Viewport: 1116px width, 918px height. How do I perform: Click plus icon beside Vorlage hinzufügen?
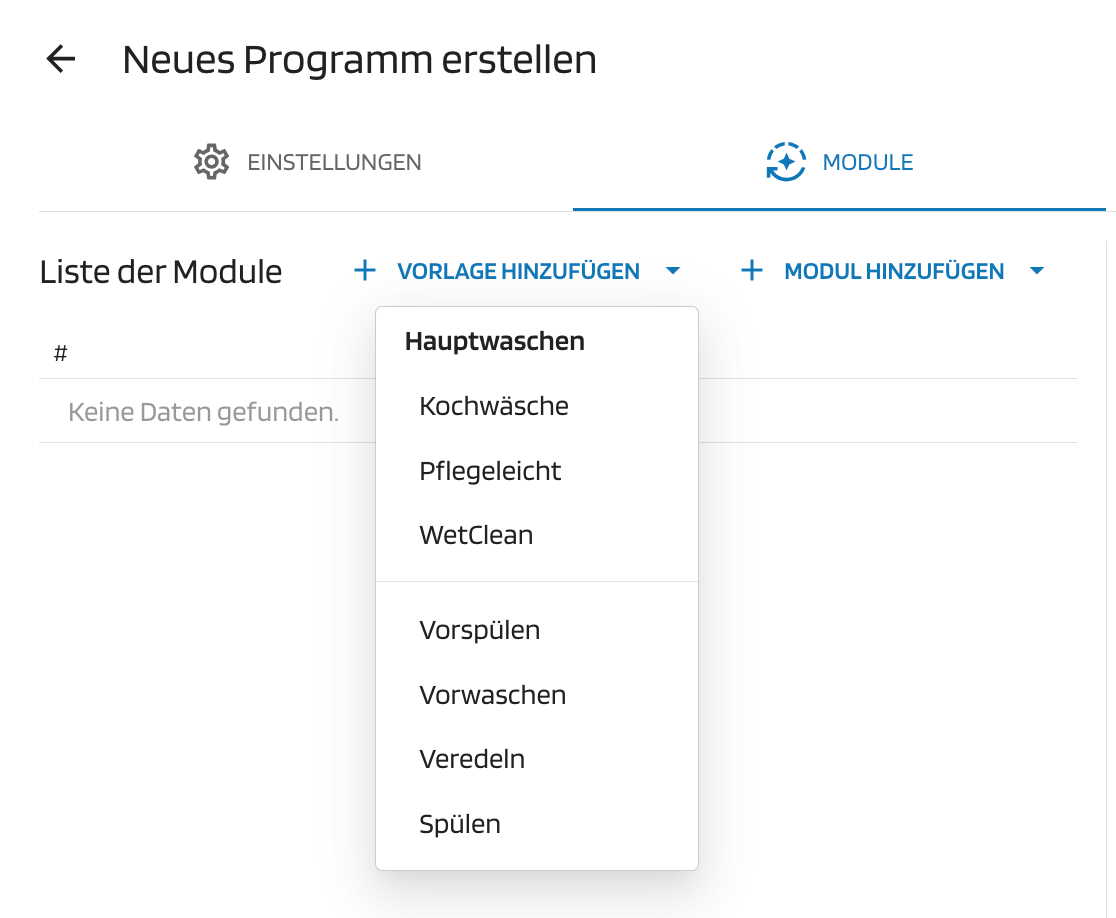[365, 271]
